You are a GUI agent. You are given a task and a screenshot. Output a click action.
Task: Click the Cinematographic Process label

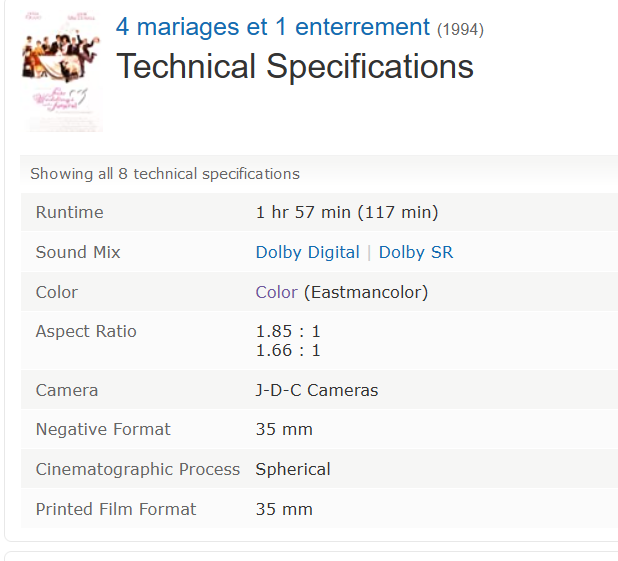pos(138,469)
